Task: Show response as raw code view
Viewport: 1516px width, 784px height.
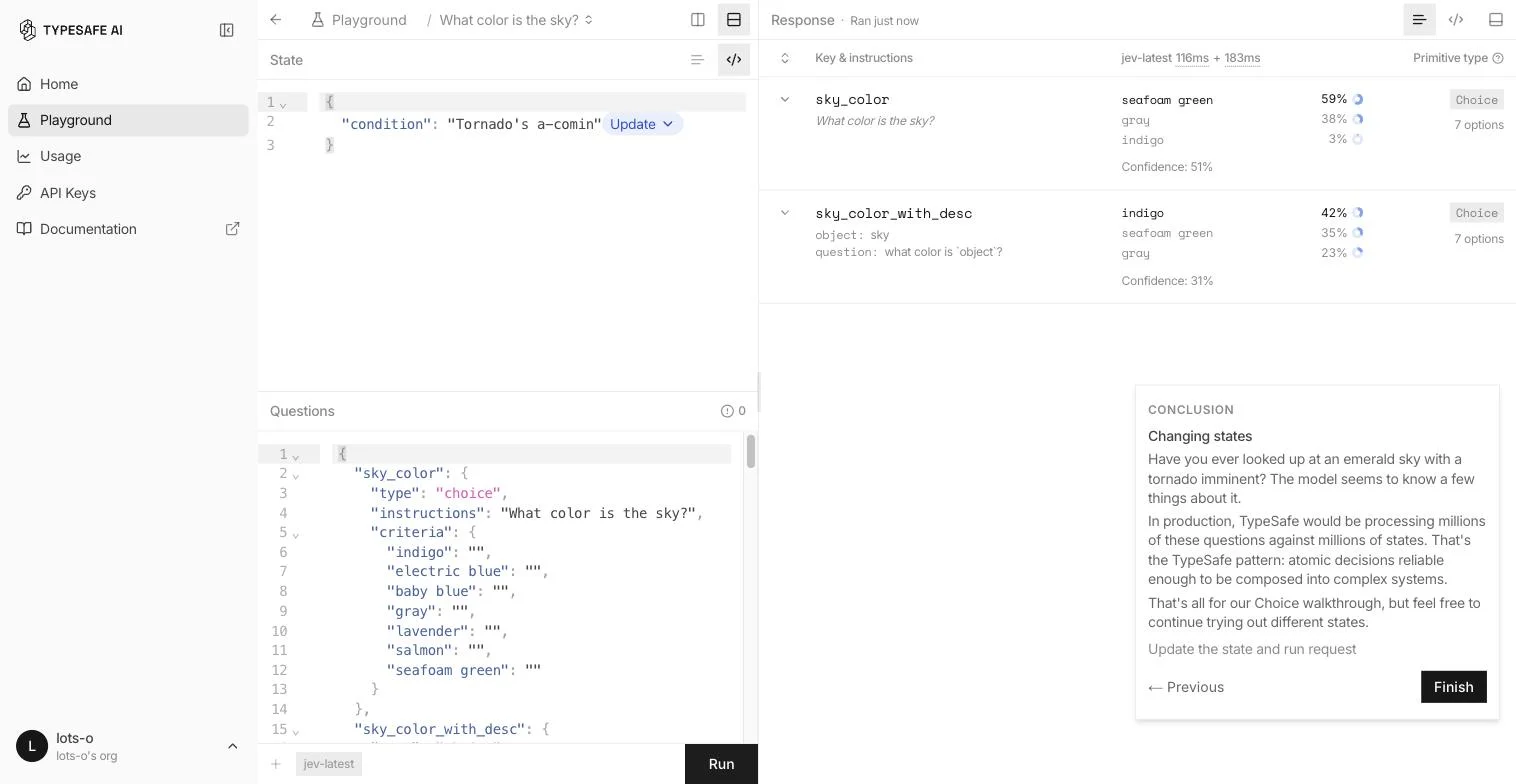Action: tap(1456, 19)
